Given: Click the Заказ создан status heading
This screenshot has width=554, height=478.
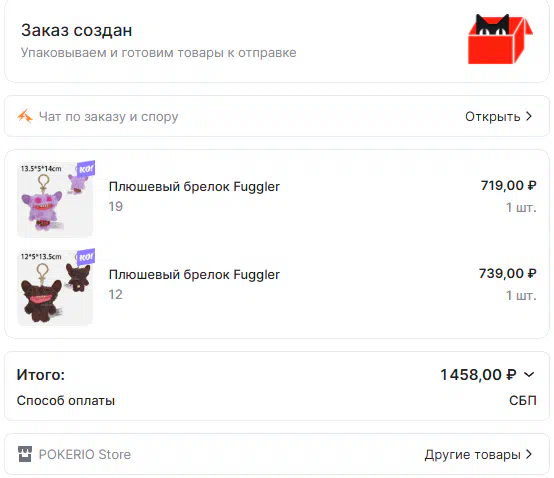Looking at the screenshot, I should (77, 30).
